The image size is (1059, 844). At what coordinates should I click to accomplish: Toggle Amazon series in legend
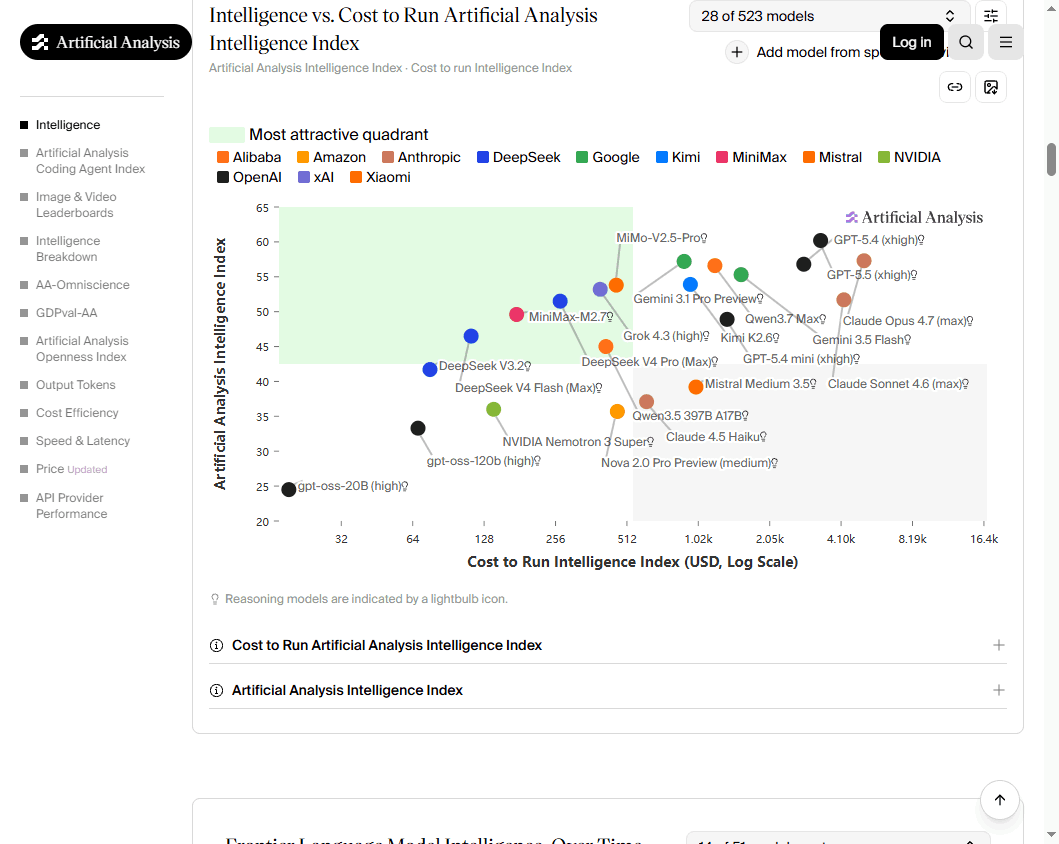[331, 157]
